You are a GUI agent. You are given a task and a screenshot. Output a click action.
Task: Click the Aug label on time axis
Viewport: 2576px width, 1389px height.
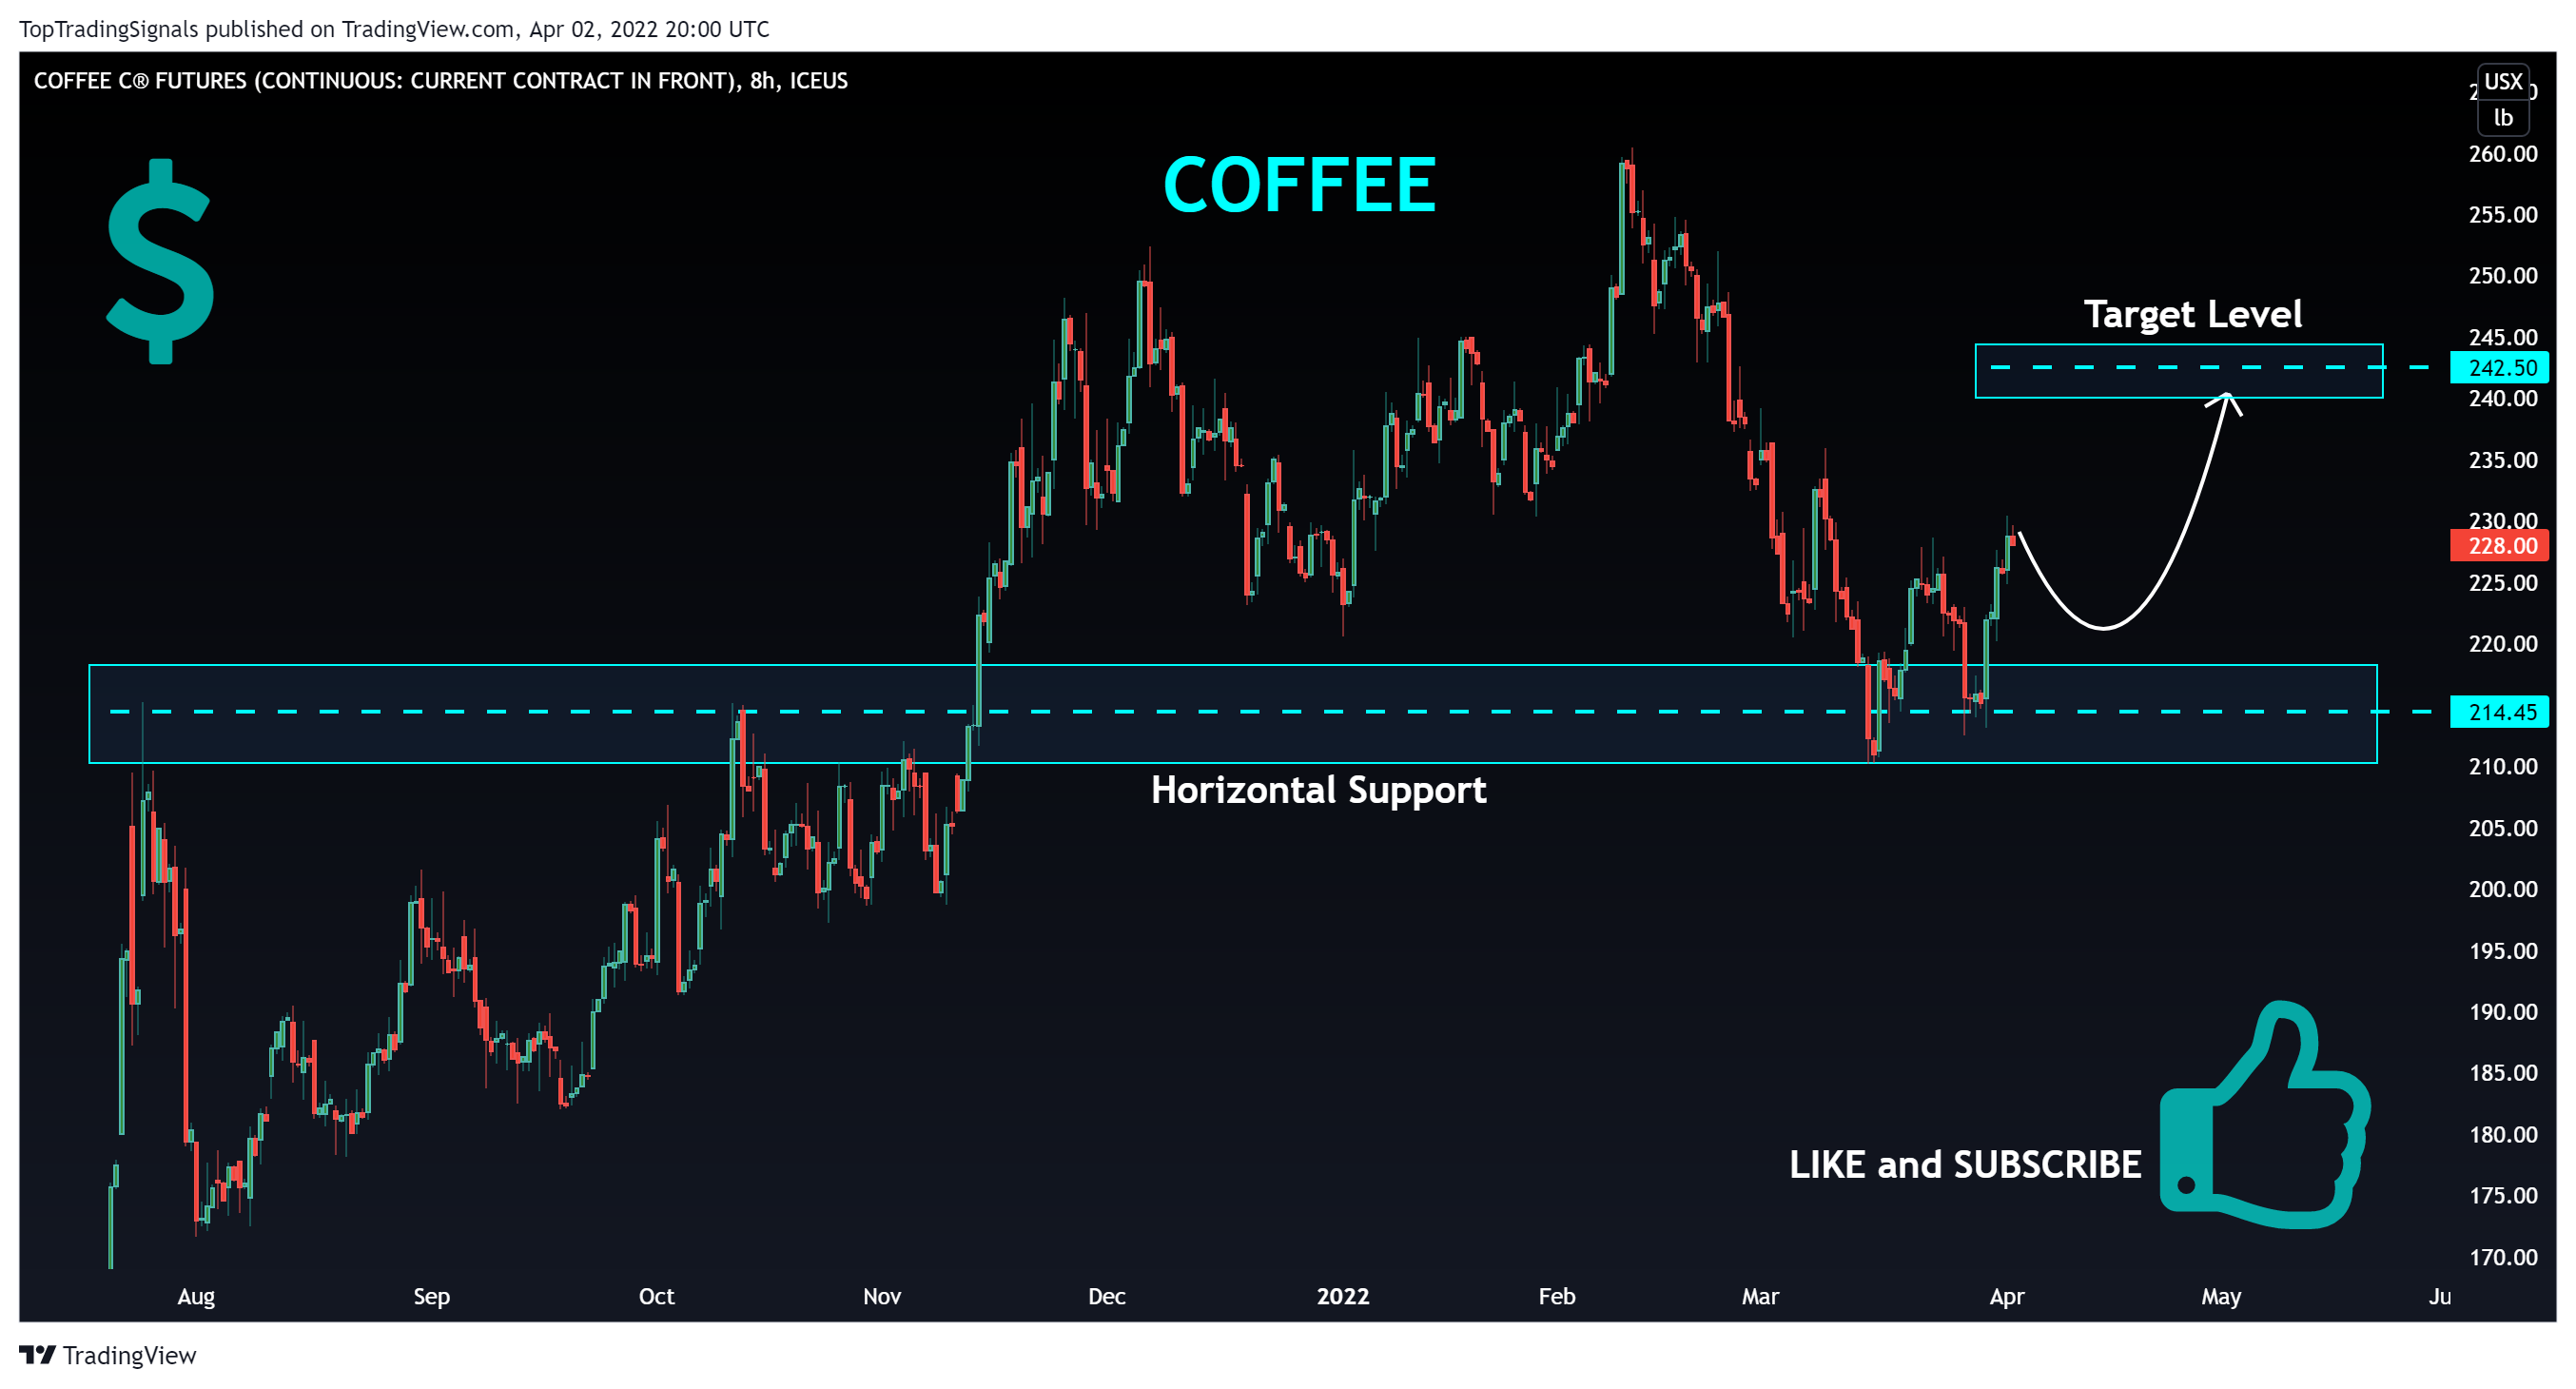pyautogui.click(x=196, y=1296)
